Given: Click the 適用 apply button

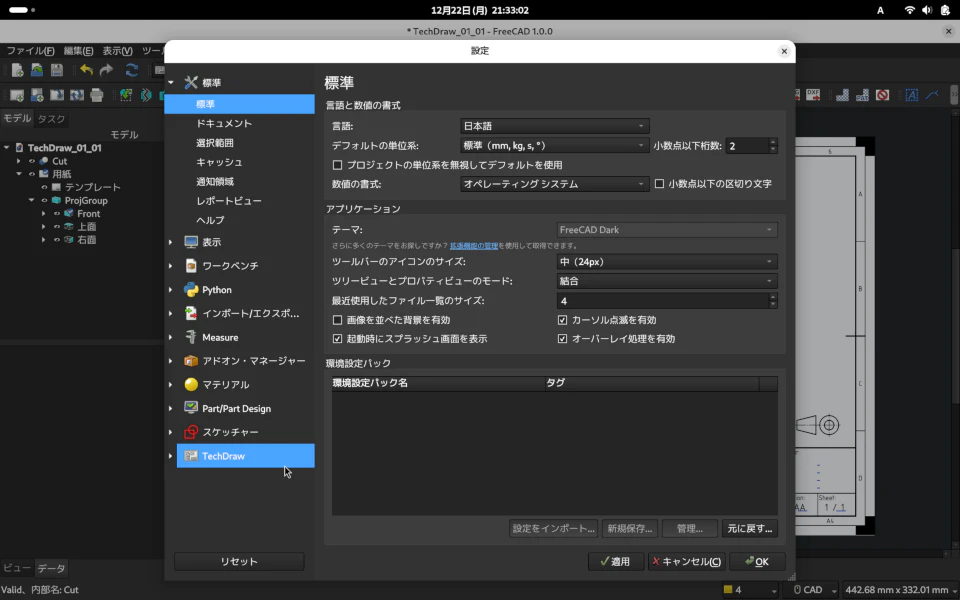Looking at the screenshot, I should pyautogui.click(x=616, y=561).
